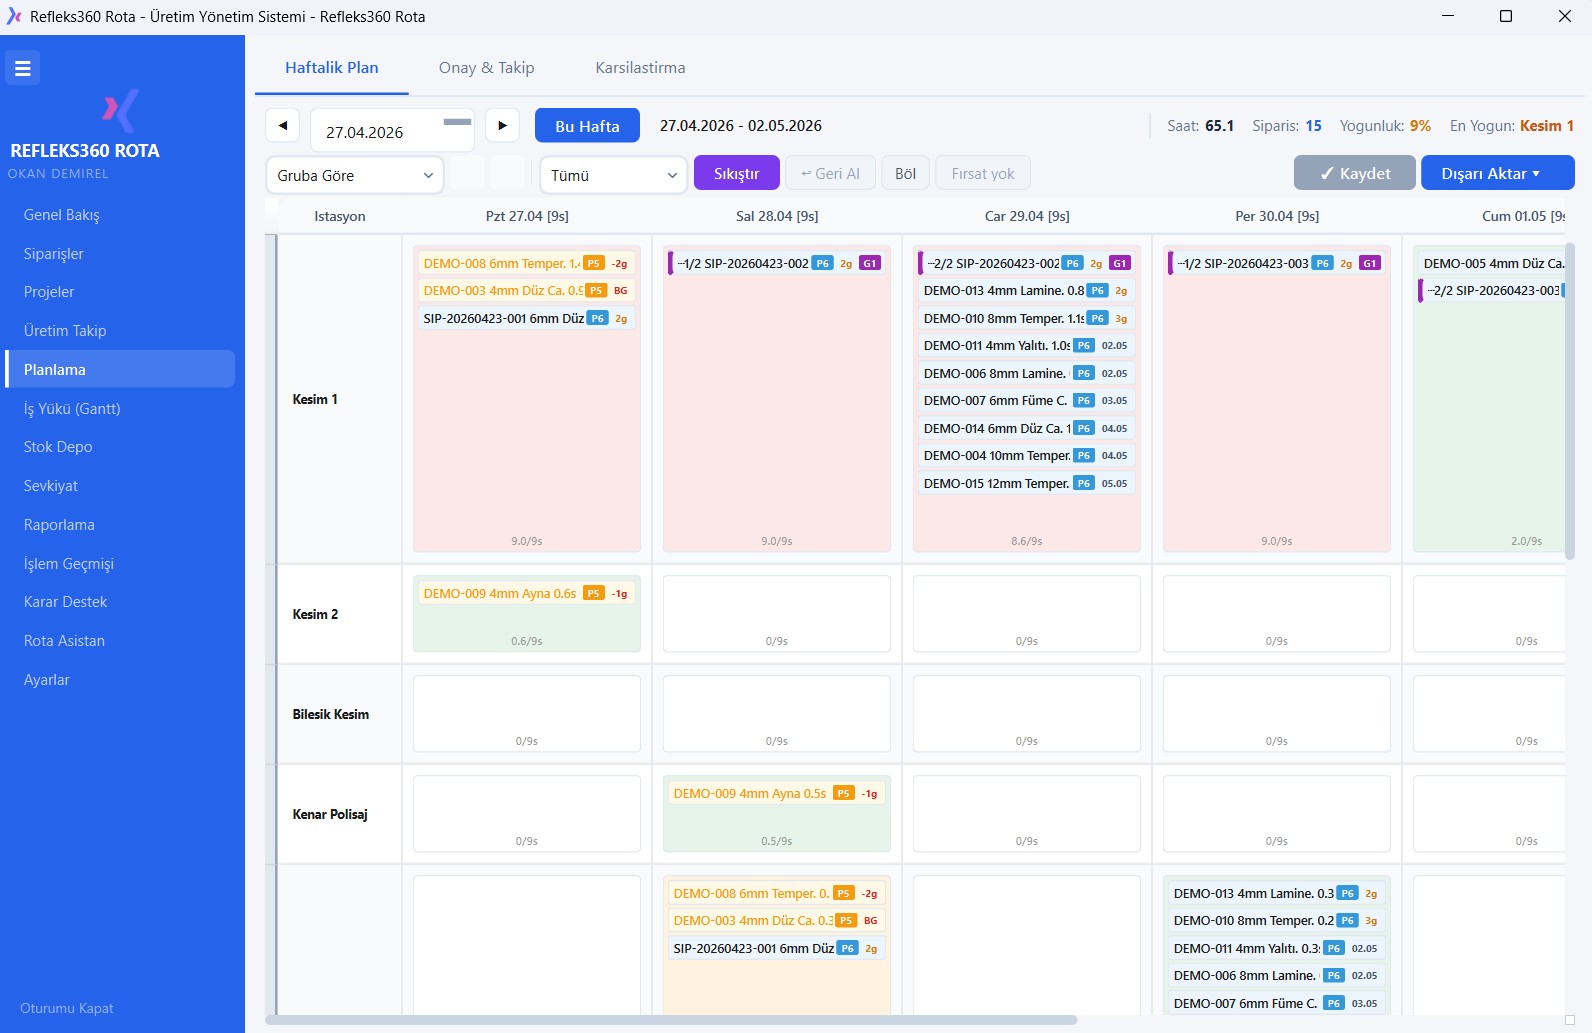The image size is (1592, 1033).
Task: Click the Refleks360 Rota logo
Action: (121, 111)
